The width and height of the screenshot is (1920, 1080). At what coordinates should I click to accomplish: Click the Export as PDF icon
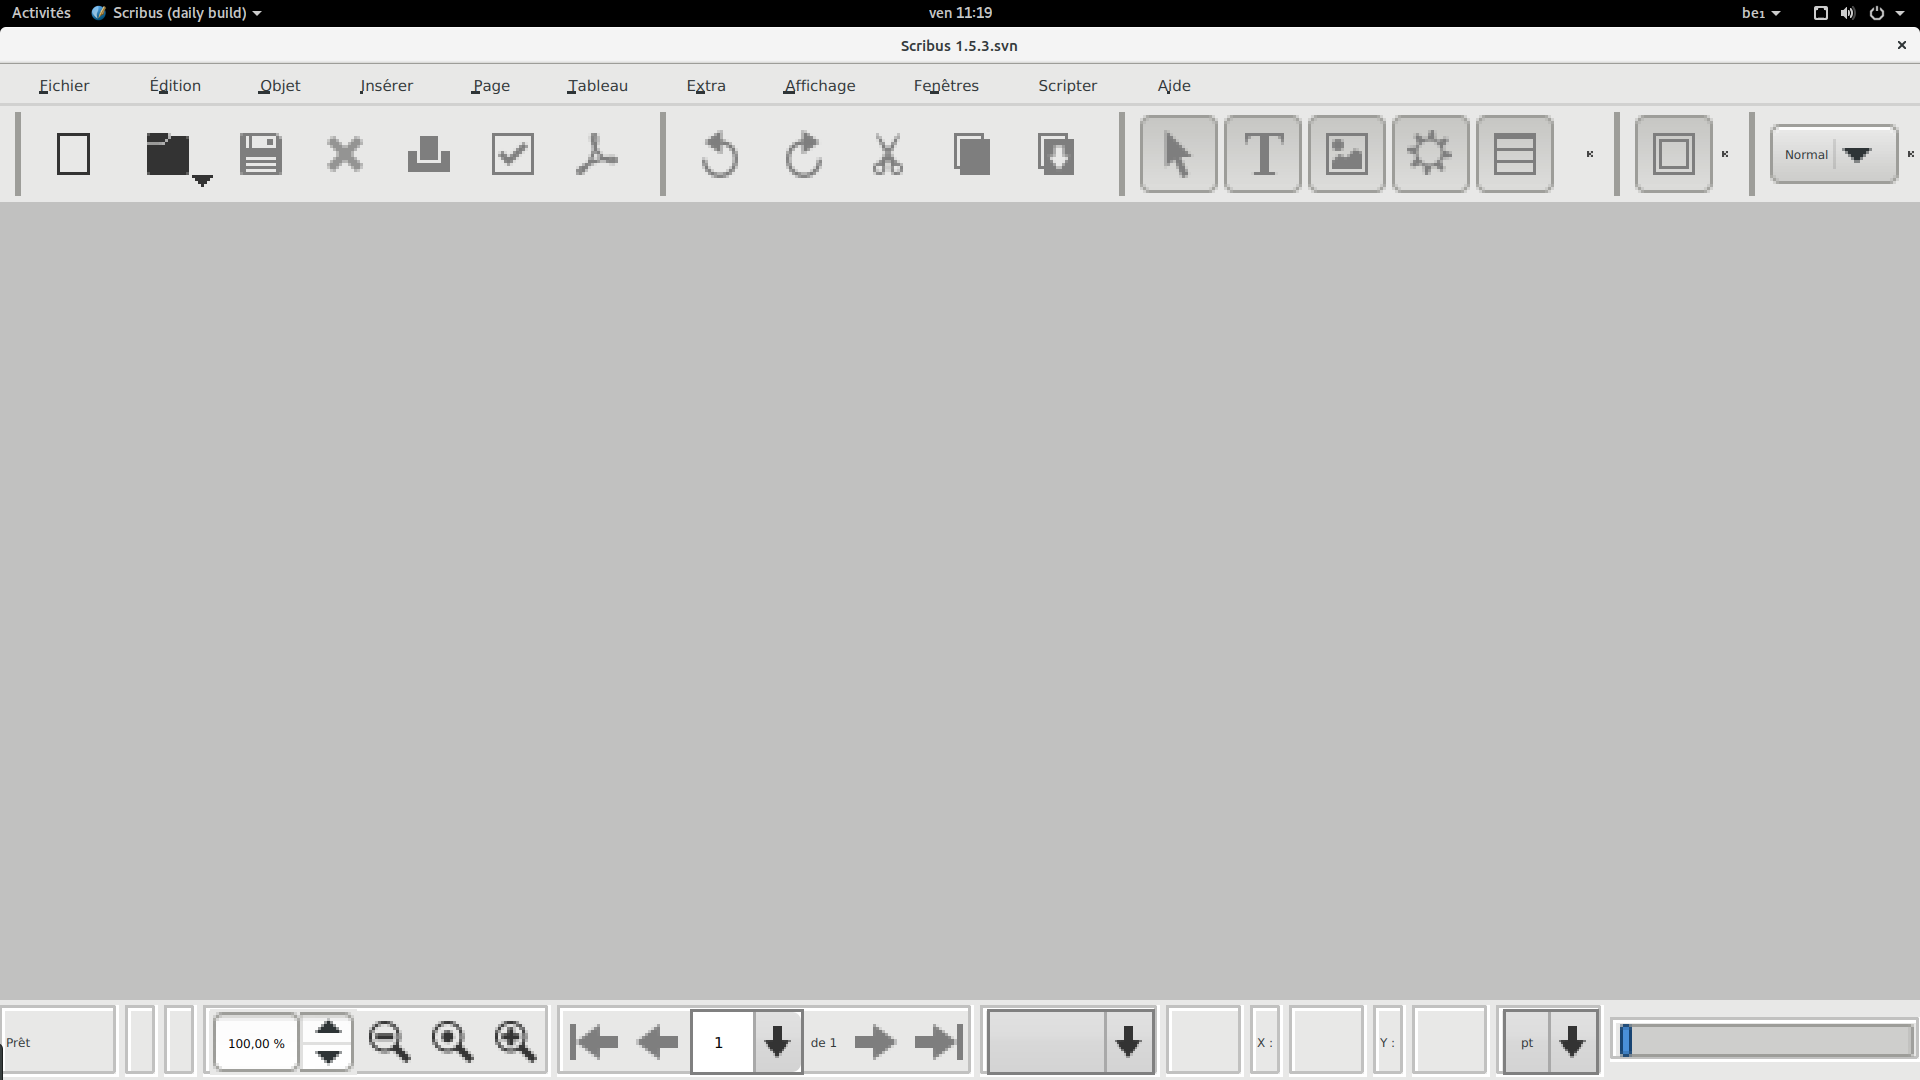click(x=597, y=154)
